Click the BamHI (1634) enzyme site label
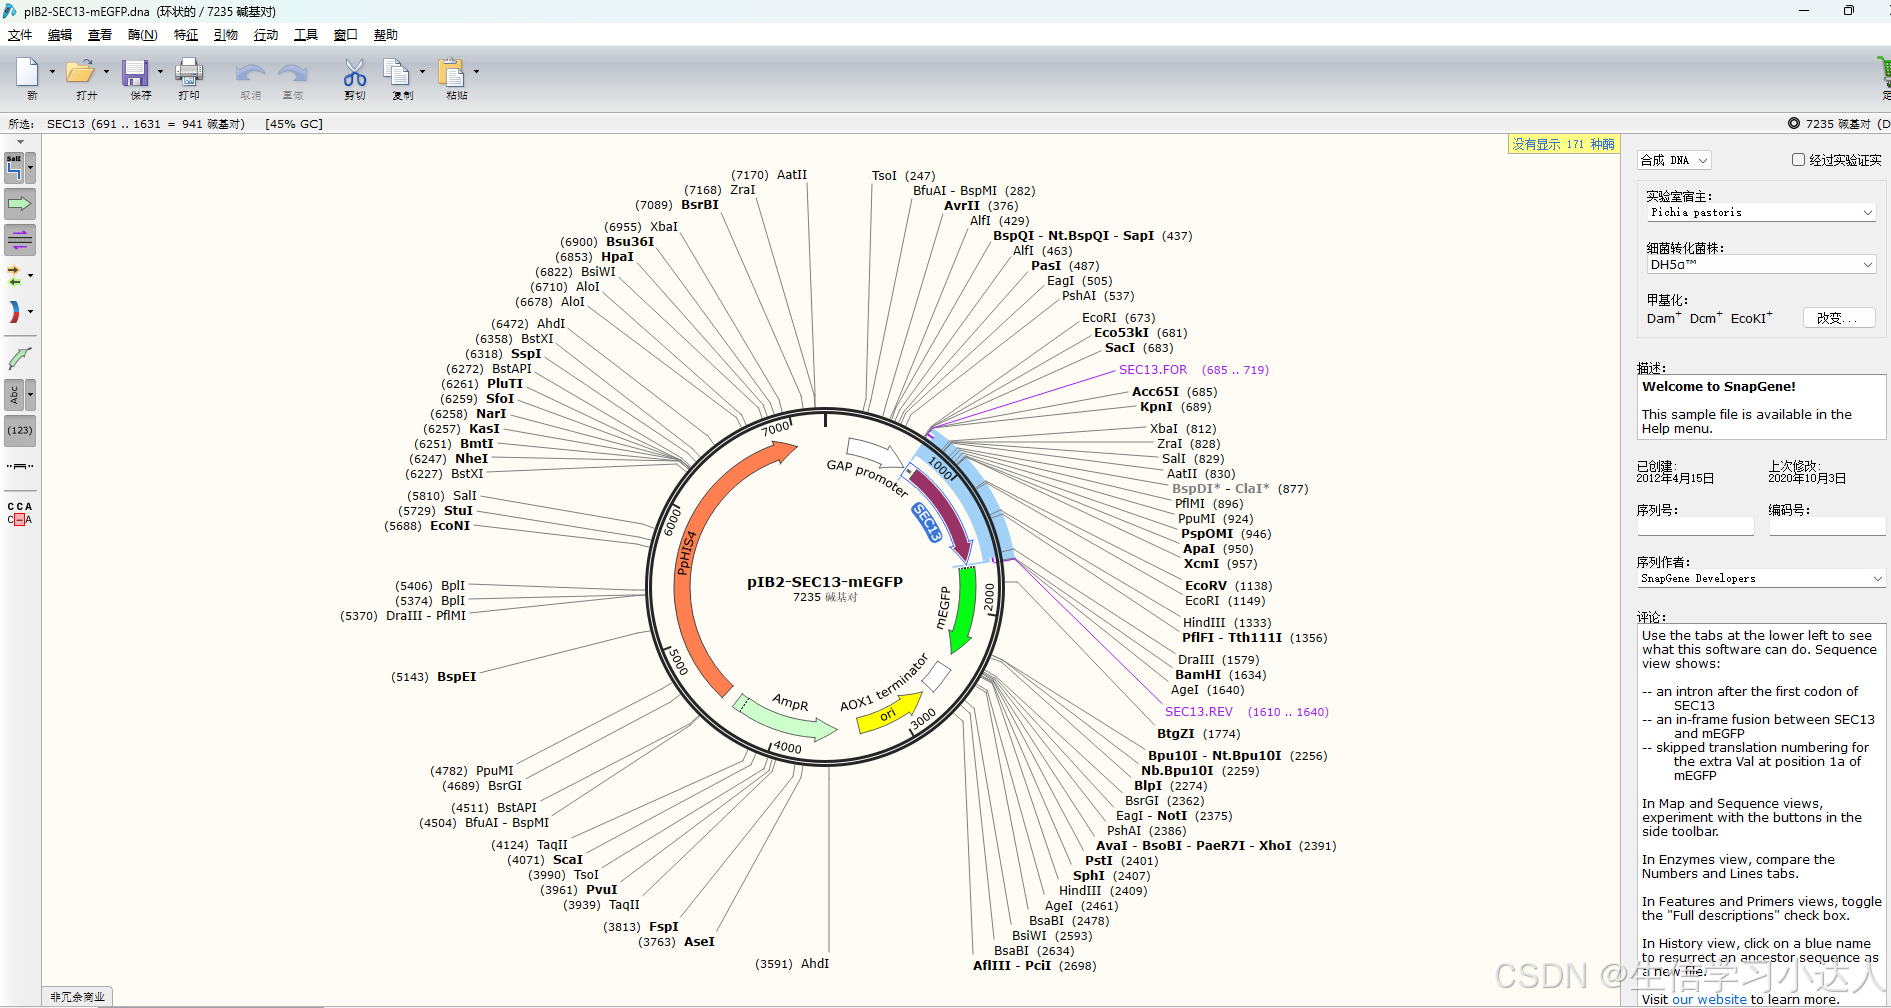Screen dimensions: 1891x1008 1221,675
